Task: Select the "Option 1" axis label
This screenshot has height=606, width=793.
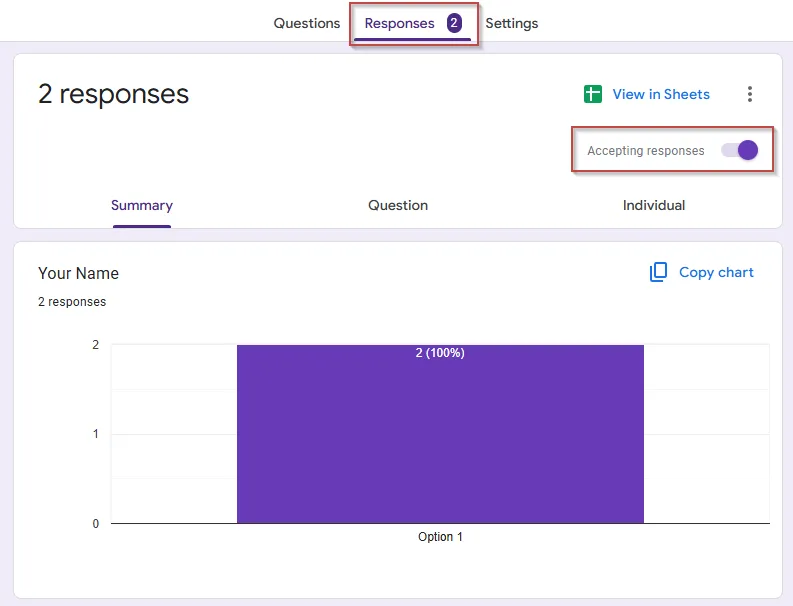Action: (x=440, y=537)
